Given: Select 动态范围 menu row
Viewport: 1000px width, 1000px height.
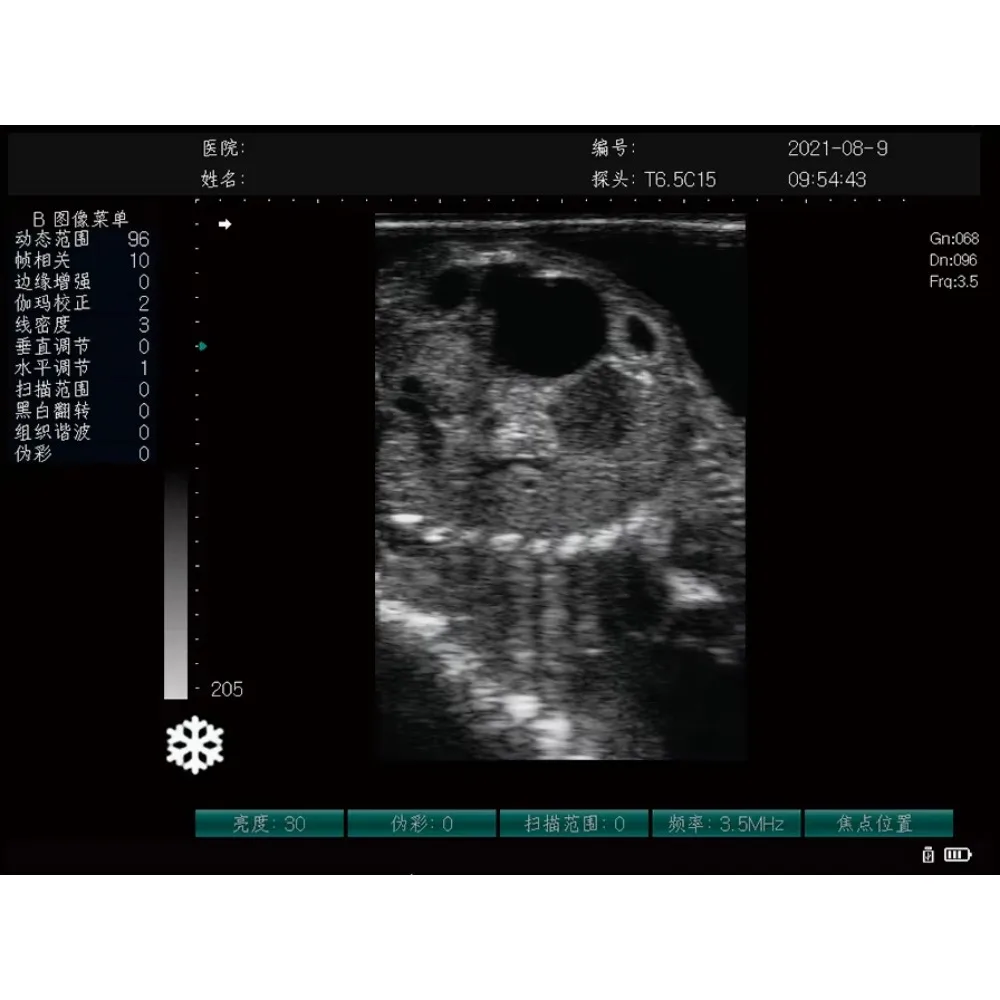Looking at the screenshot, I should click(x=82, y=239).
